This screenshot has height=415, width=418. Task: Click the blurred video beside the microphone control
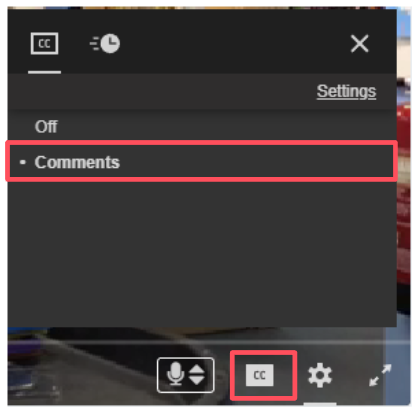pos(80,375)
